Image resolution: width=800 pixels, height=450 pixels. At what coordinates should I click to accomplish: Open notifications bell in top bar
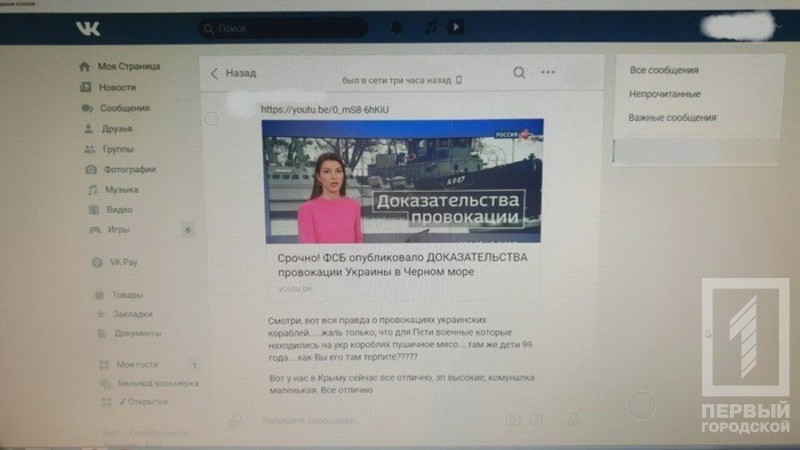398,29
